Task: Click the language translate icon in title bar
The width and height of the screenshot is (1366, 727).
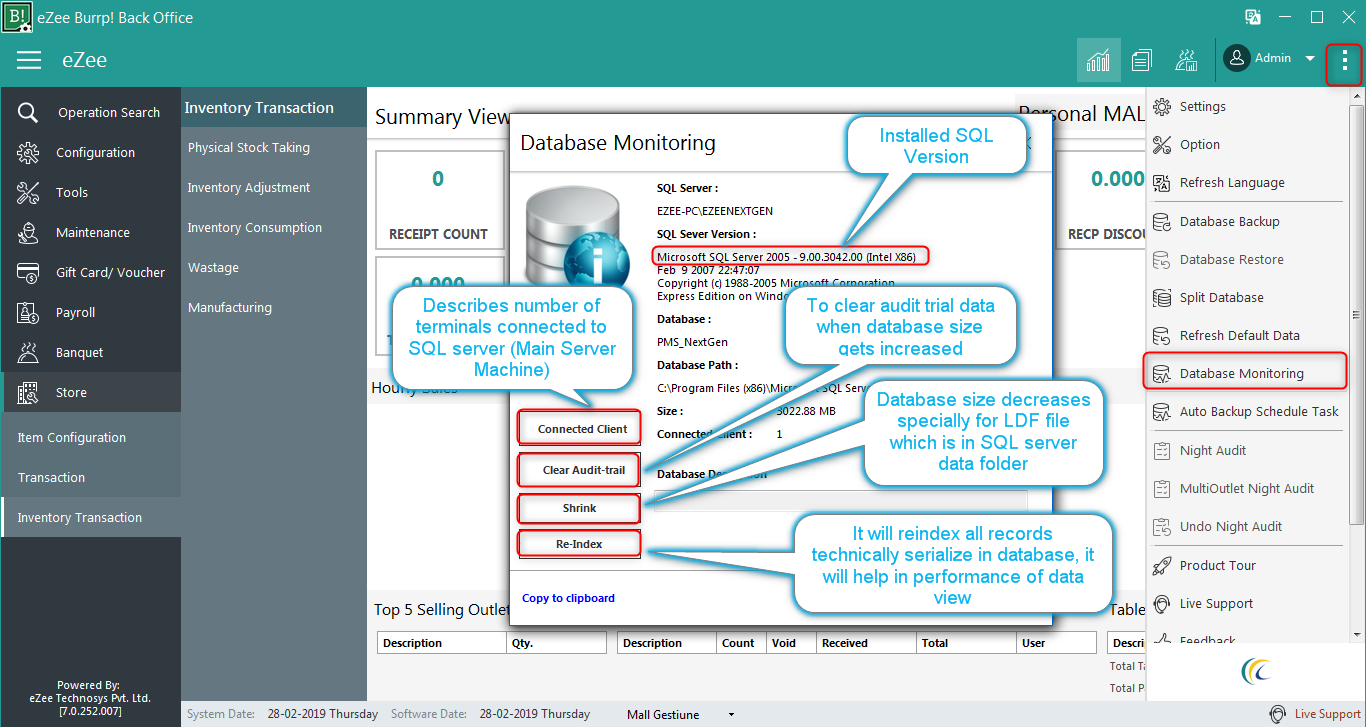Action: coord(1252,17)
